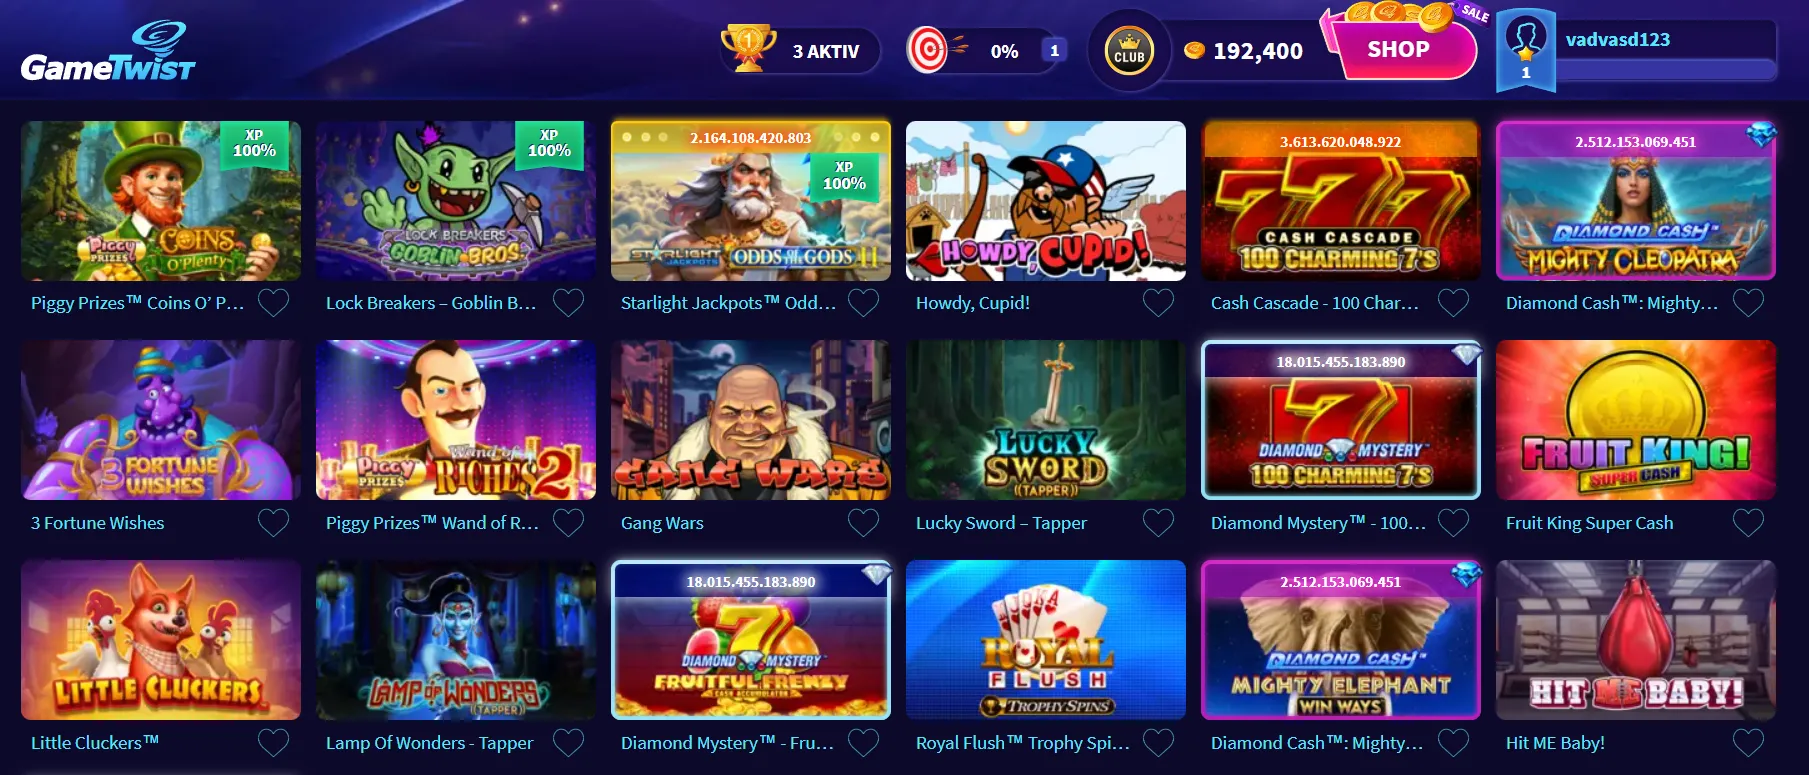
Task: Launch the Little Cluckers game thumbnail
Action: [x=161, y=640]
